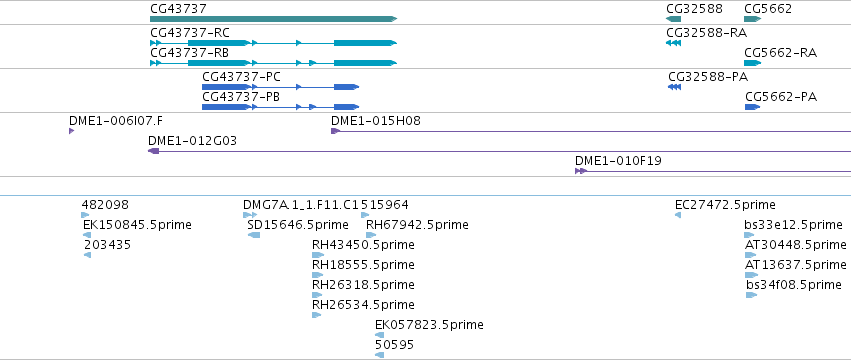Select transcript CG43737-RB
The height and width of the screenshot is (360, 851).
(274, 63)
